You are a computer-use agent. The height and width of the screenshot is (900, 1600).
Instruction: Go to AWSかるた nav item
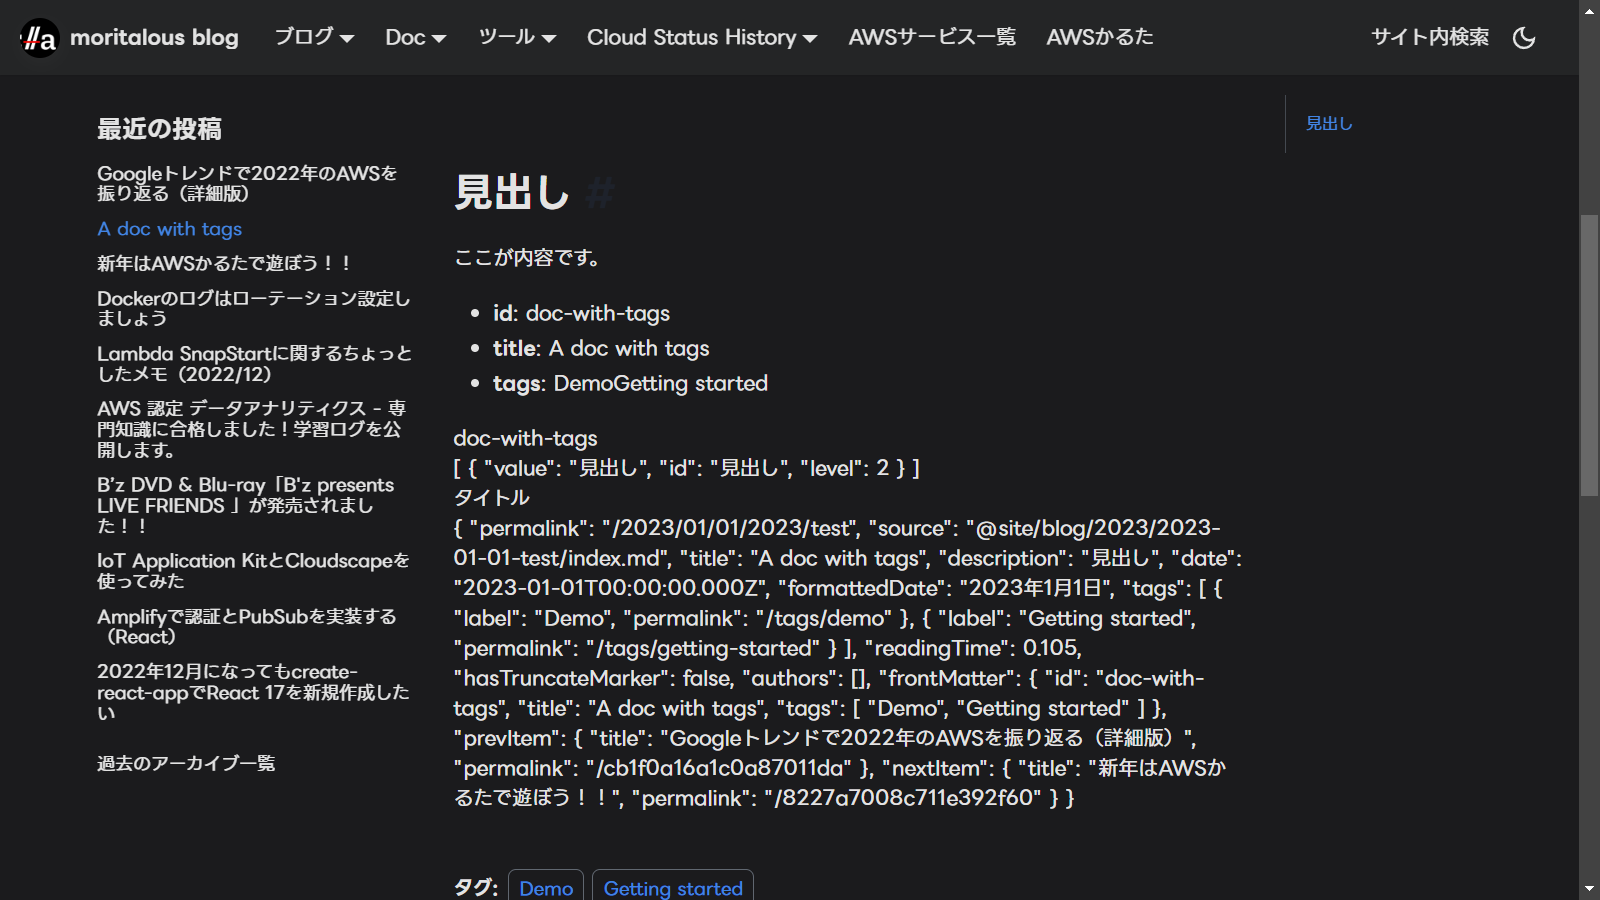[1099, 37]
